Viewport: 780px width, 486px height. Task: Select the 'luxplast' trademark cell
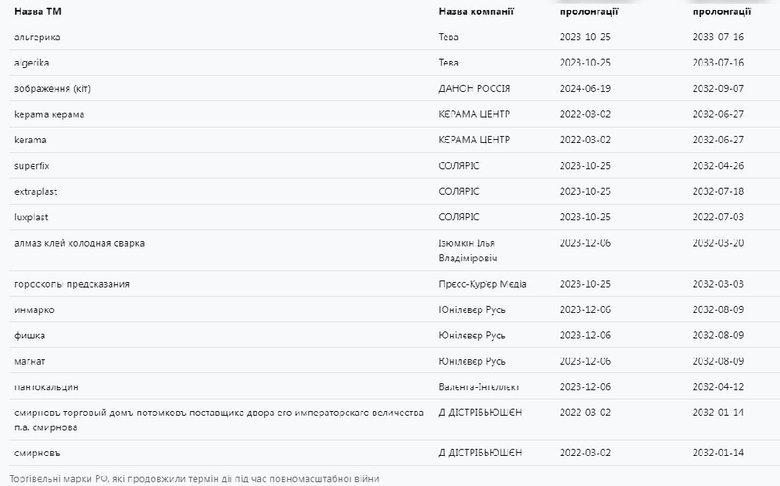click(31, 217)
